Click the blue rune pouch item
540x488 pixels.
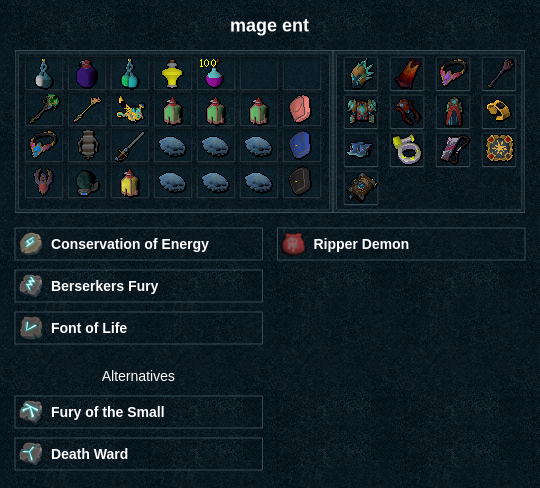tap(300, 145)
